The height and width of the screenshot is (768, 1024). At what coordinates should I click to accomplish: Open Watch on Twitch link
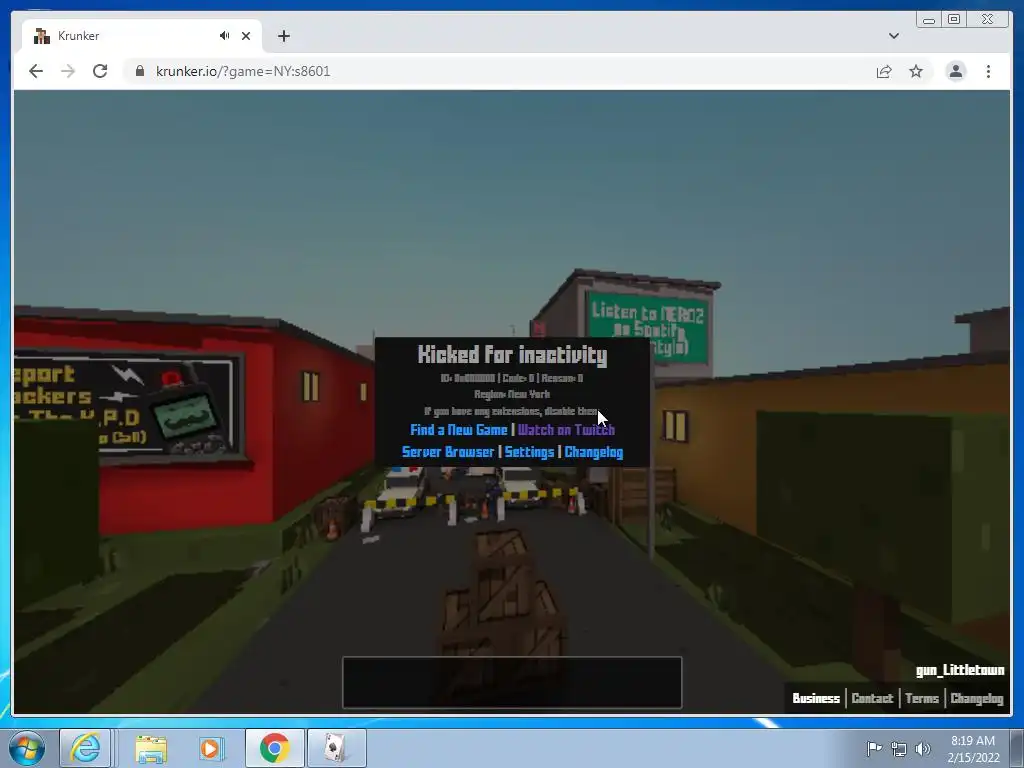point(566,430)
